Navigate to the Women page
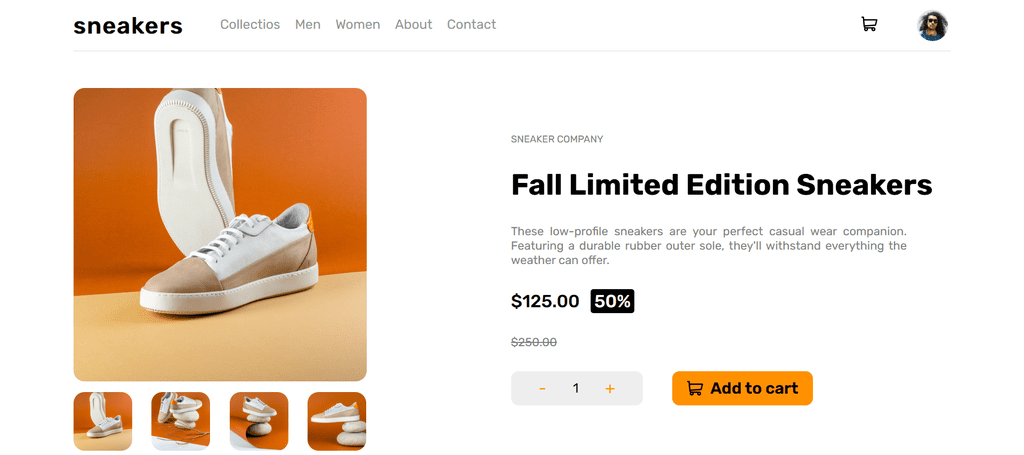1024x455 pixels. [x=358, y=24]
